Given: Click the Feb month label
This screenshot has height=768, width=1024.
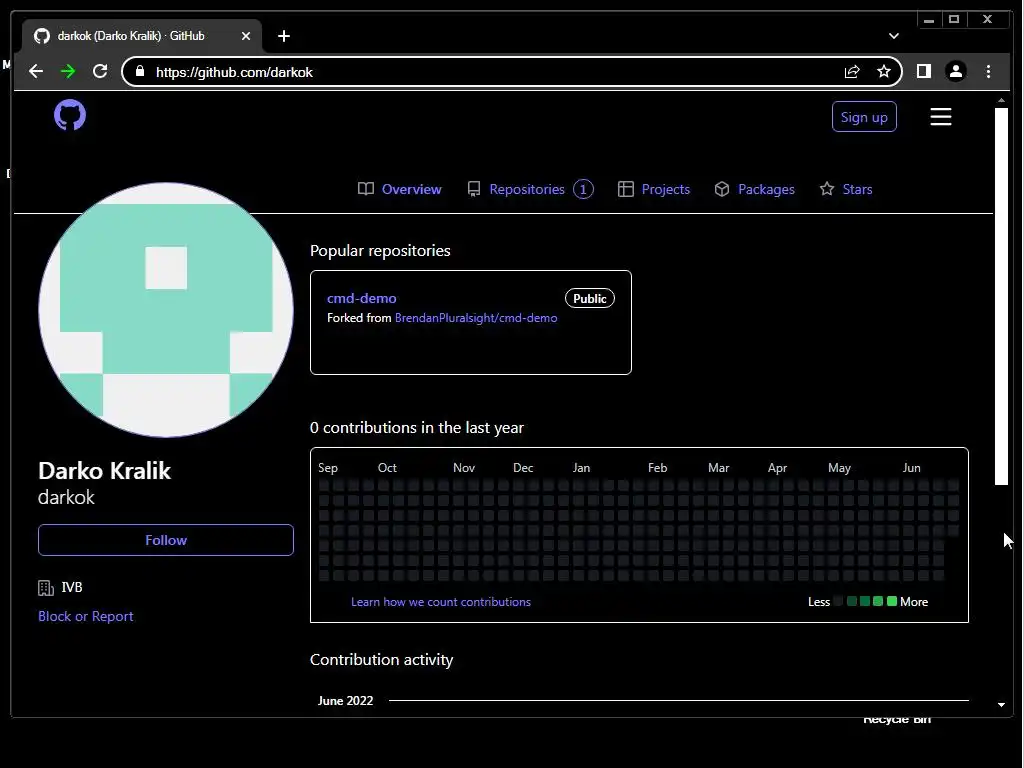Looking at the screenshot, I should [x=658, y=468].
